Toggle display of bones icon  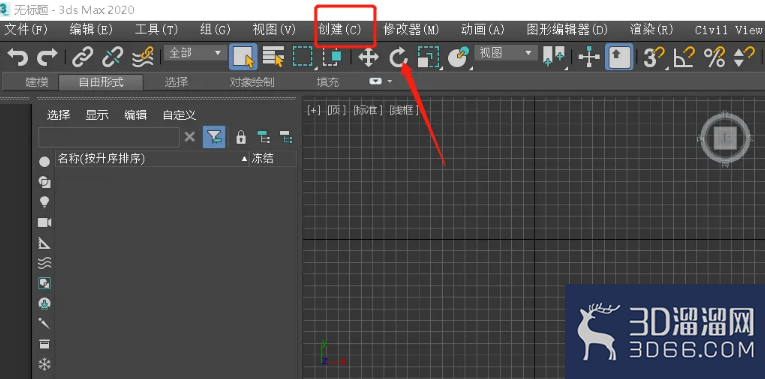coord(44,324)
